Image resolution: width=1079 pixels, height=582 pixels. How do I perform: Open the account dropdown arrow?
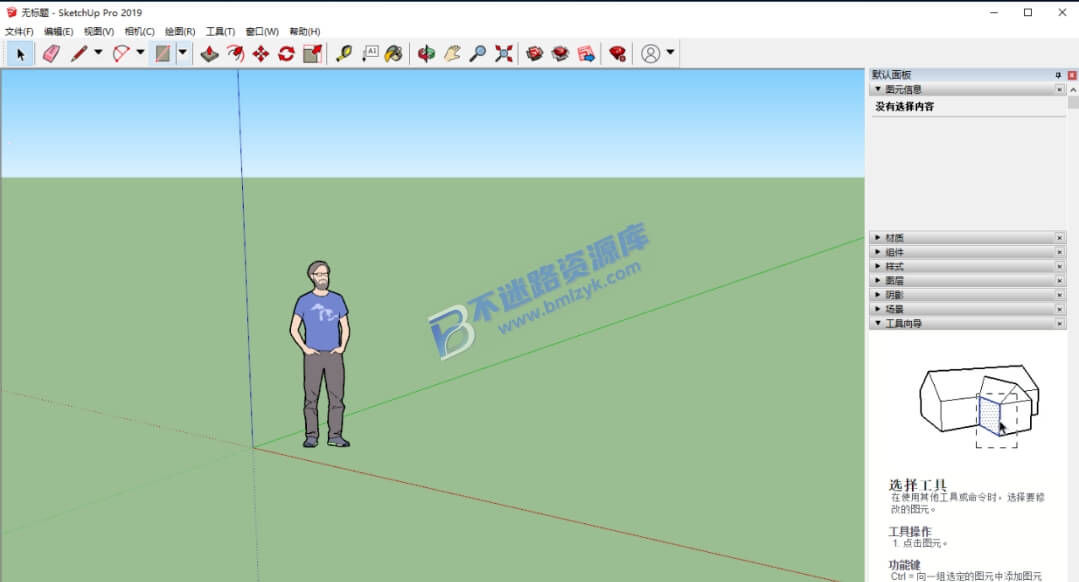point(670,52)
